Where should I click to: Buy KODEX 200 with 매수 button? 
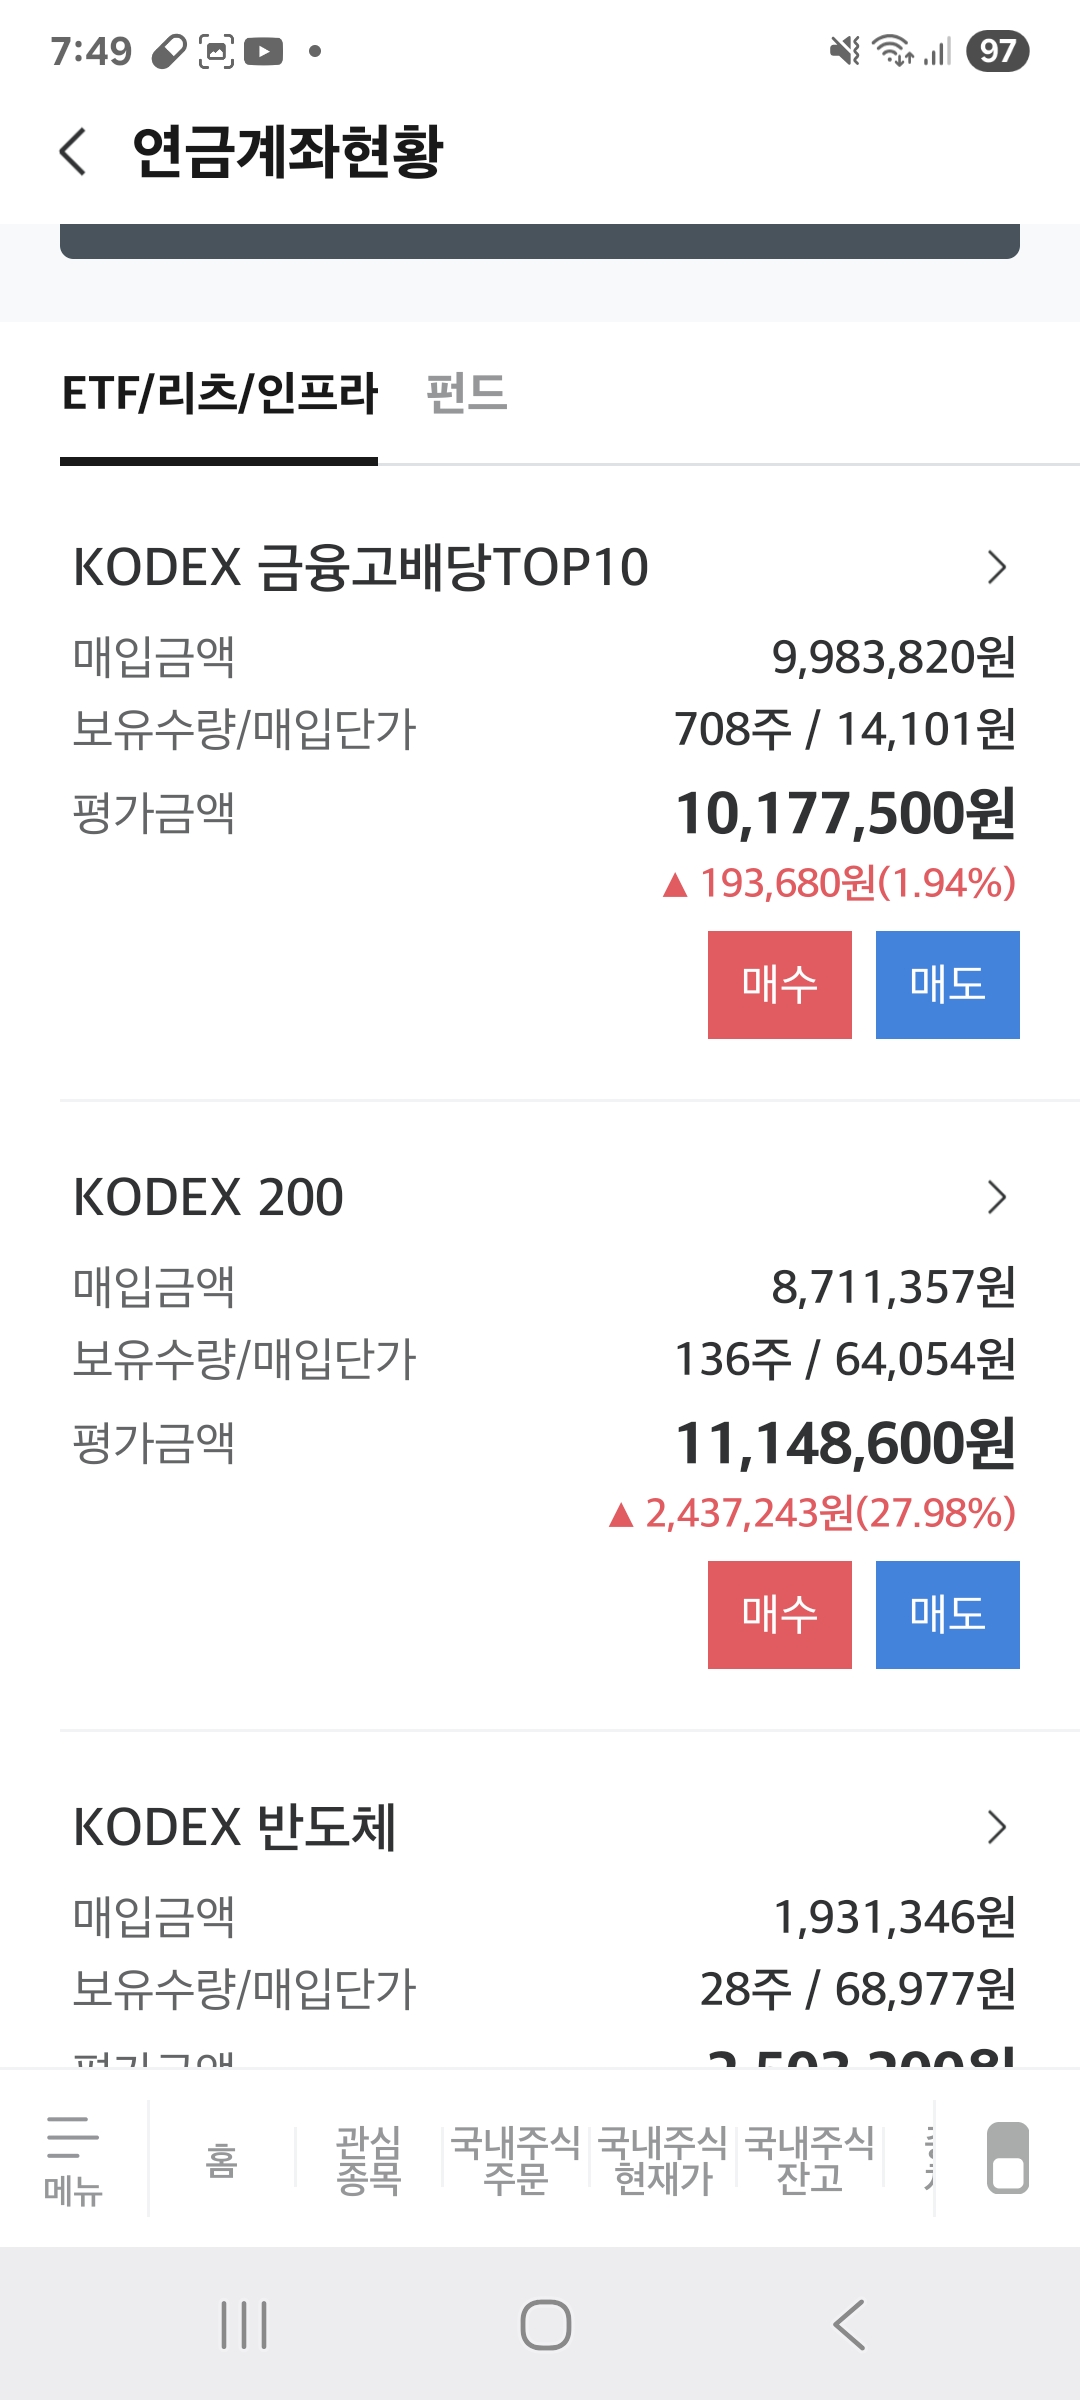click(780, 1615)
